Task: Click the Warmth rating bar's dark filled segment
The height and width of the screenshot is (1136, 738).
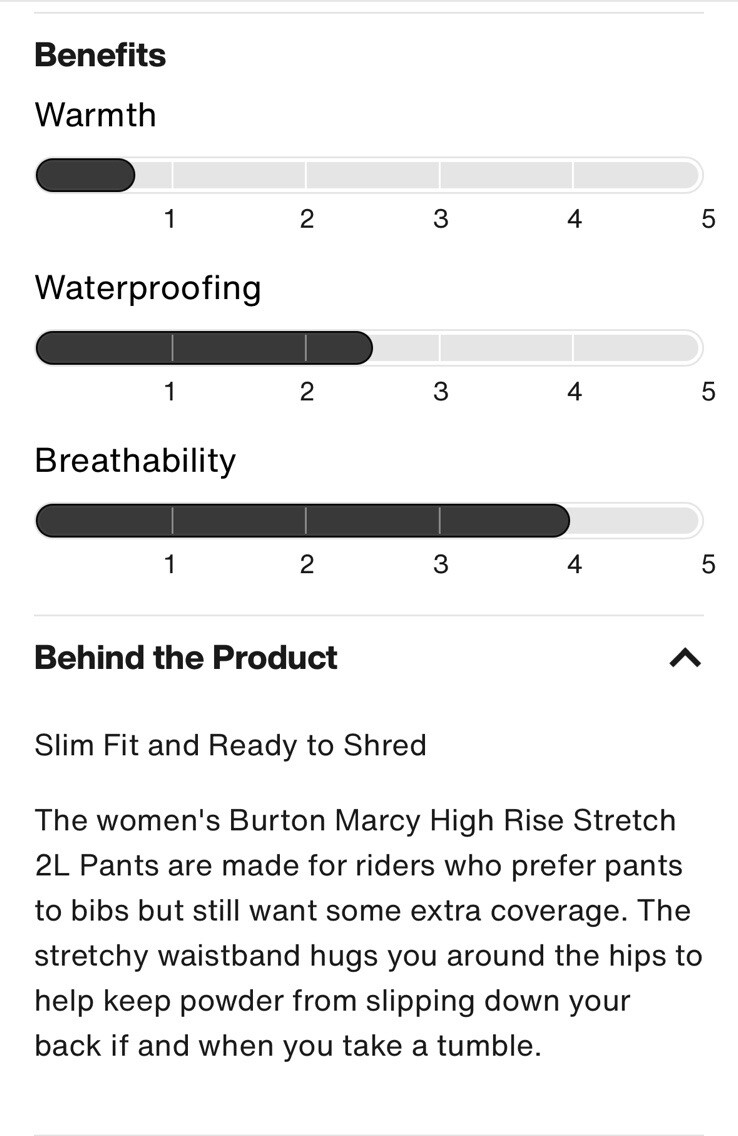Action: tap(85, 175)
